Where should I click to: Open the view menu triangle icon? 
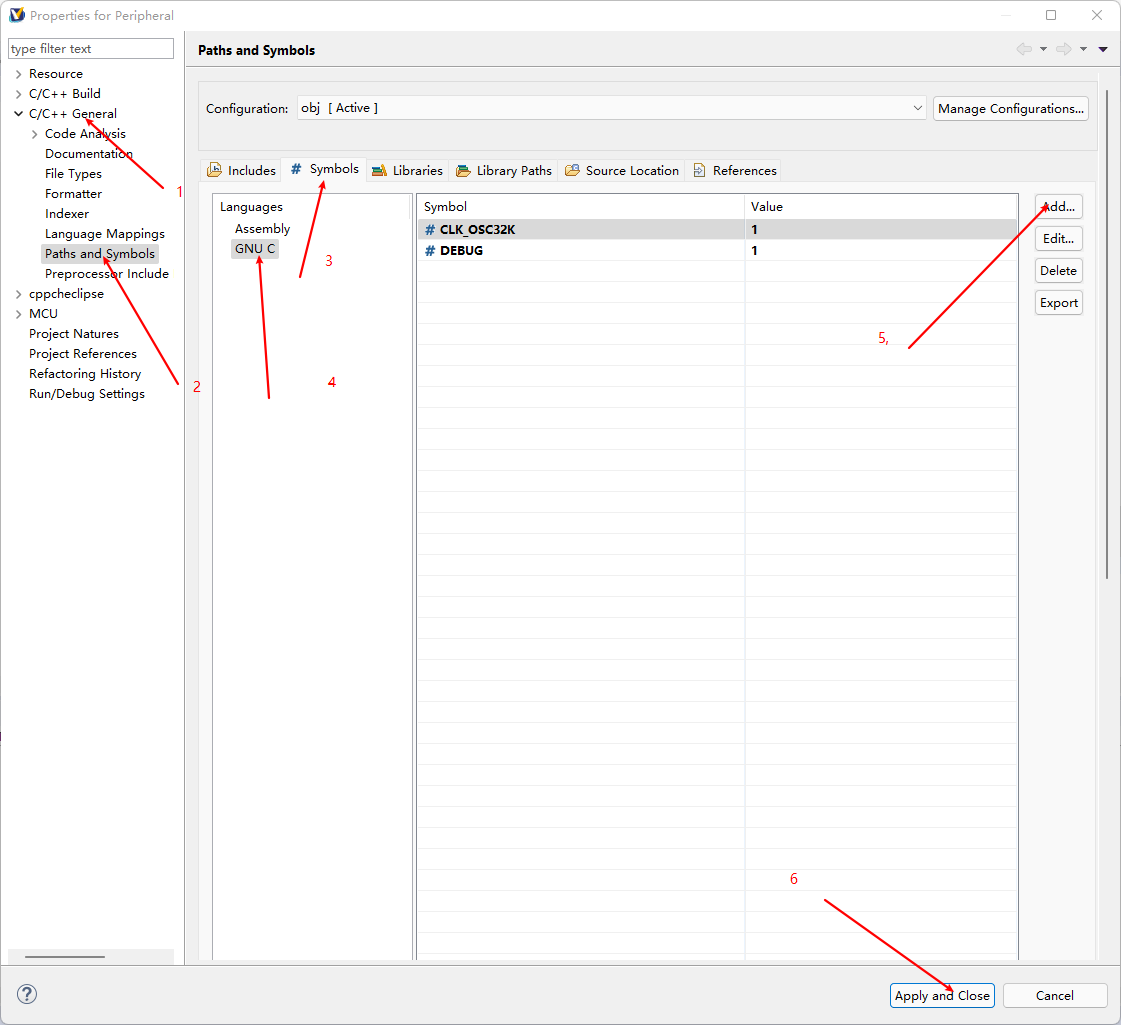click(1103, 49)
